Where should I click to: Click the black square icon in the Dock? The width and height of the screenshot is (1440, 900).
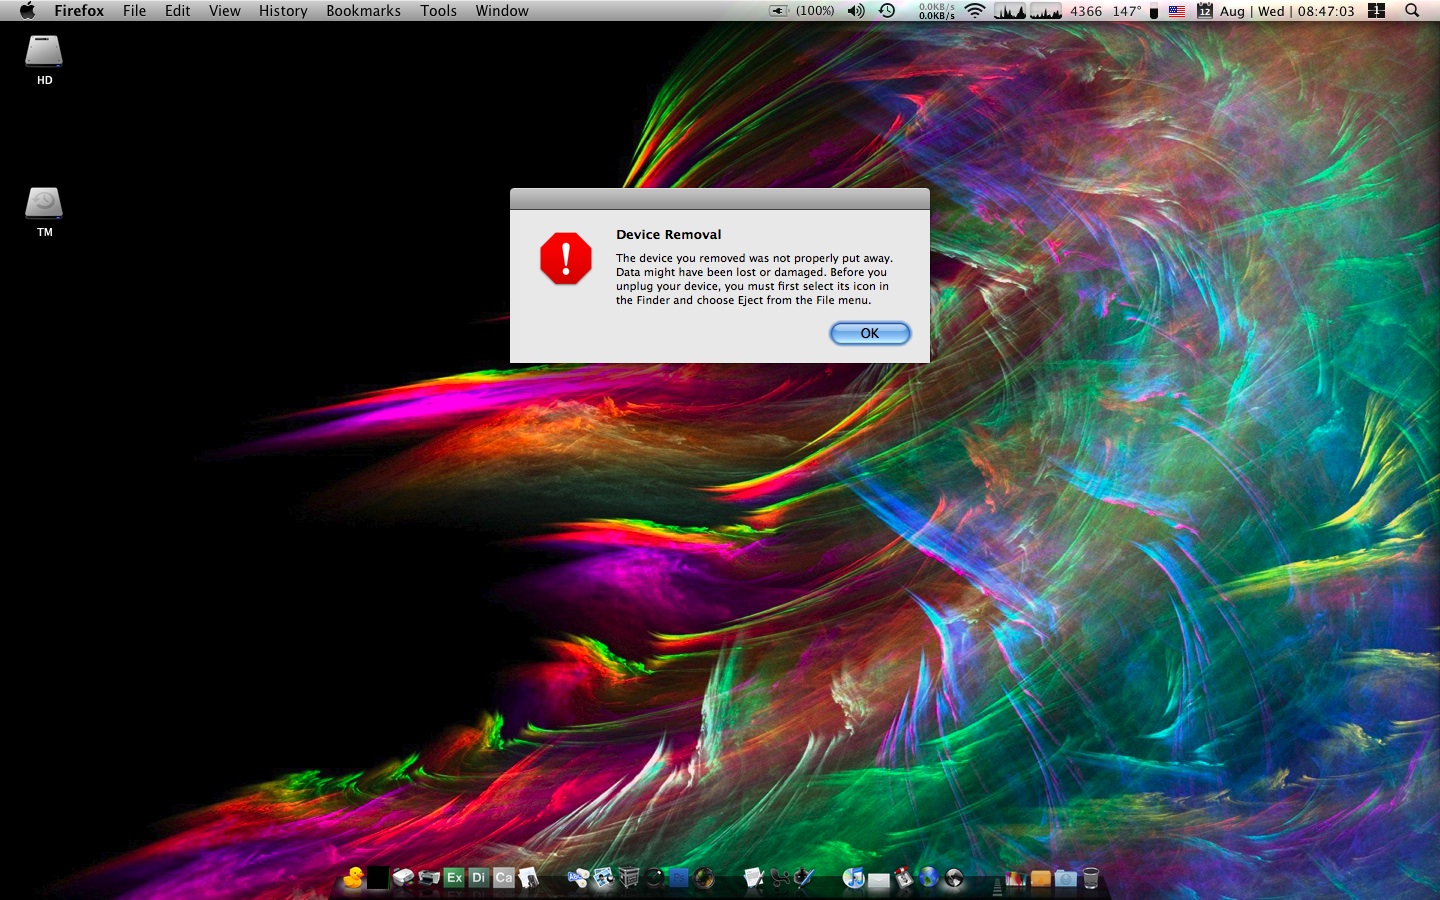378,878
